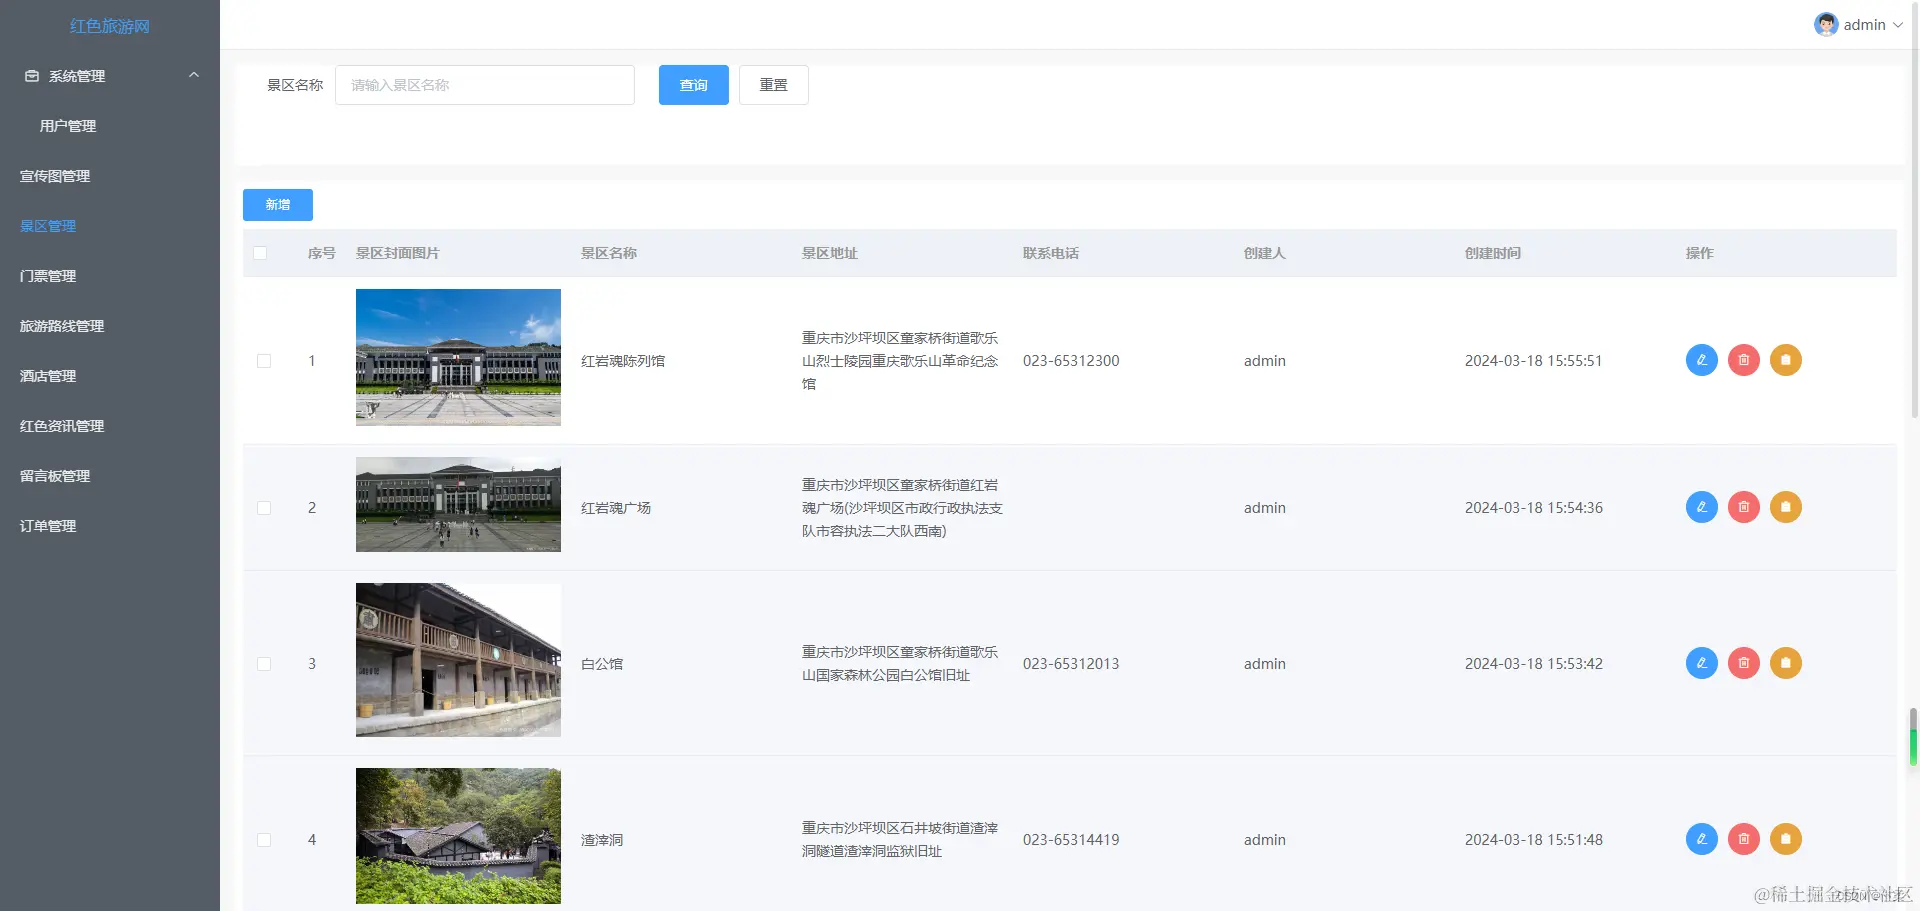Click the edit pencil icon for 渣滓洞

[1701, 839]
